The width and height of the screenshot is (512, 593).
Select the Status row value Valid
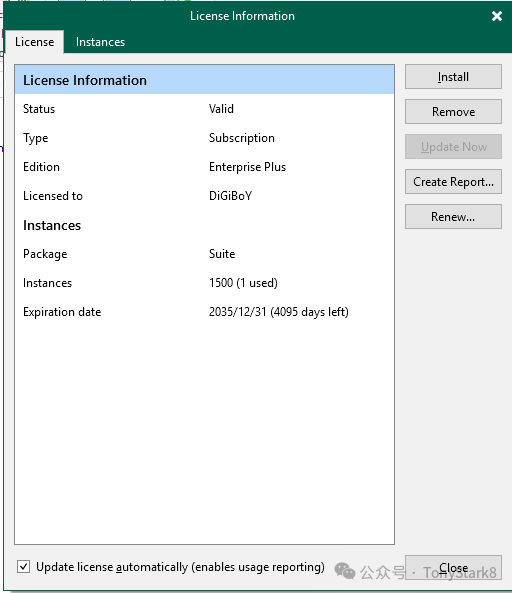[x=221, y=109]
